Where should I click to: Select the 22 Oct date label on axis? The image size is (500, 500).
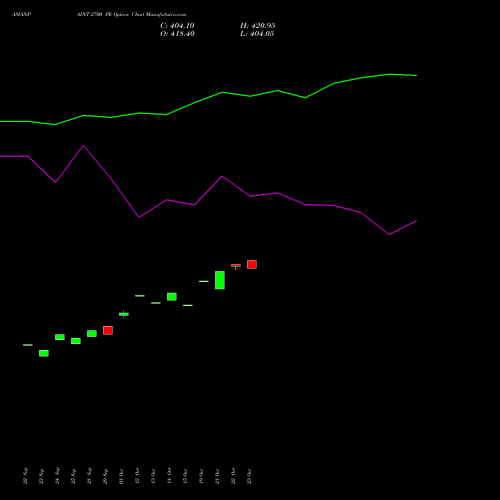[x=233, y=476]
